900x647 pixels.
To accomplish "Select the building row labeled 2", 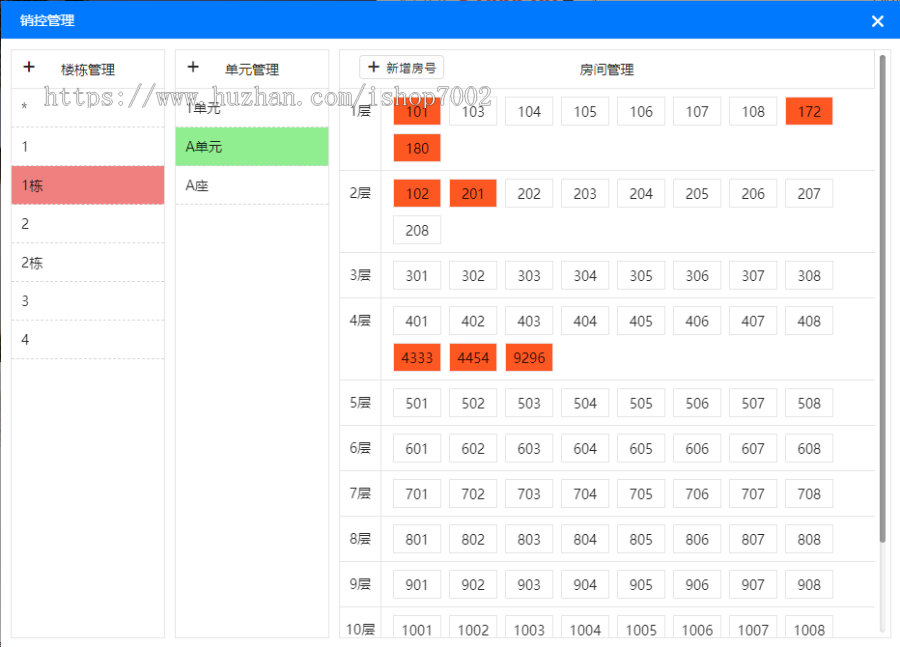I will [88, 223].
